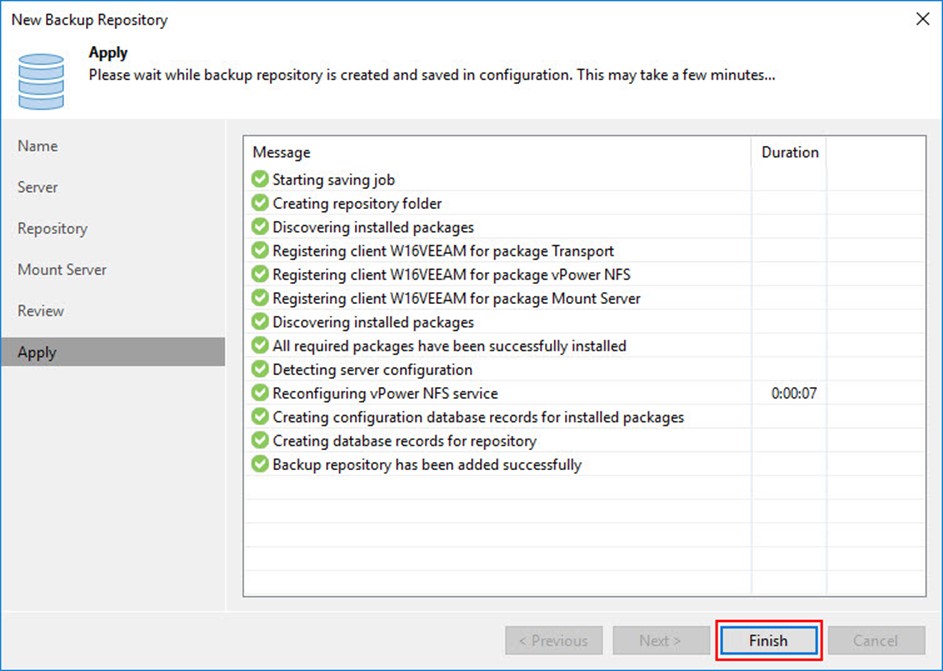Open the Server wizard step
Viewport: 943px width, 671px height.
coord(38,187)
